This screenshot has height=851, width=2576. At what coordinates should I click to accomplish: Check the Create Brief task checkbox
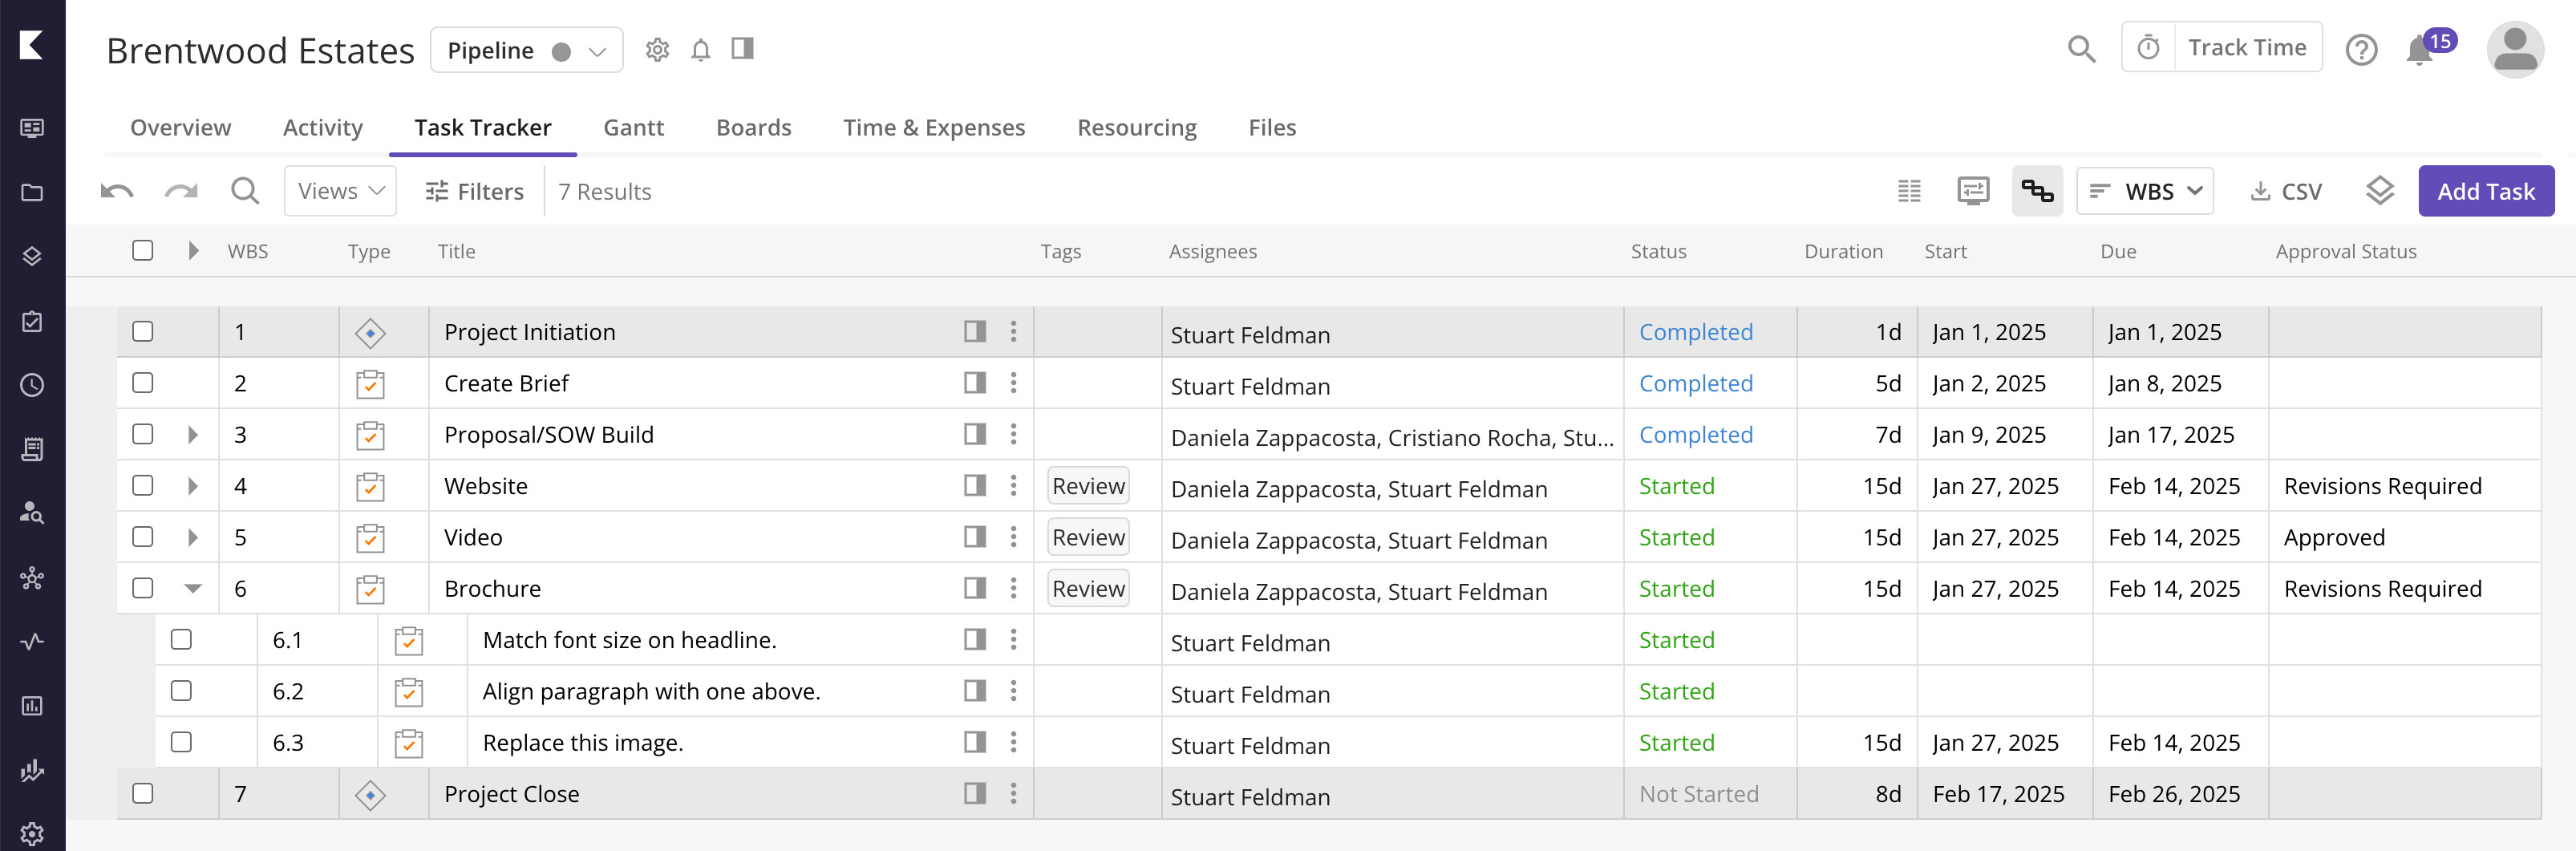coord(143,383)
